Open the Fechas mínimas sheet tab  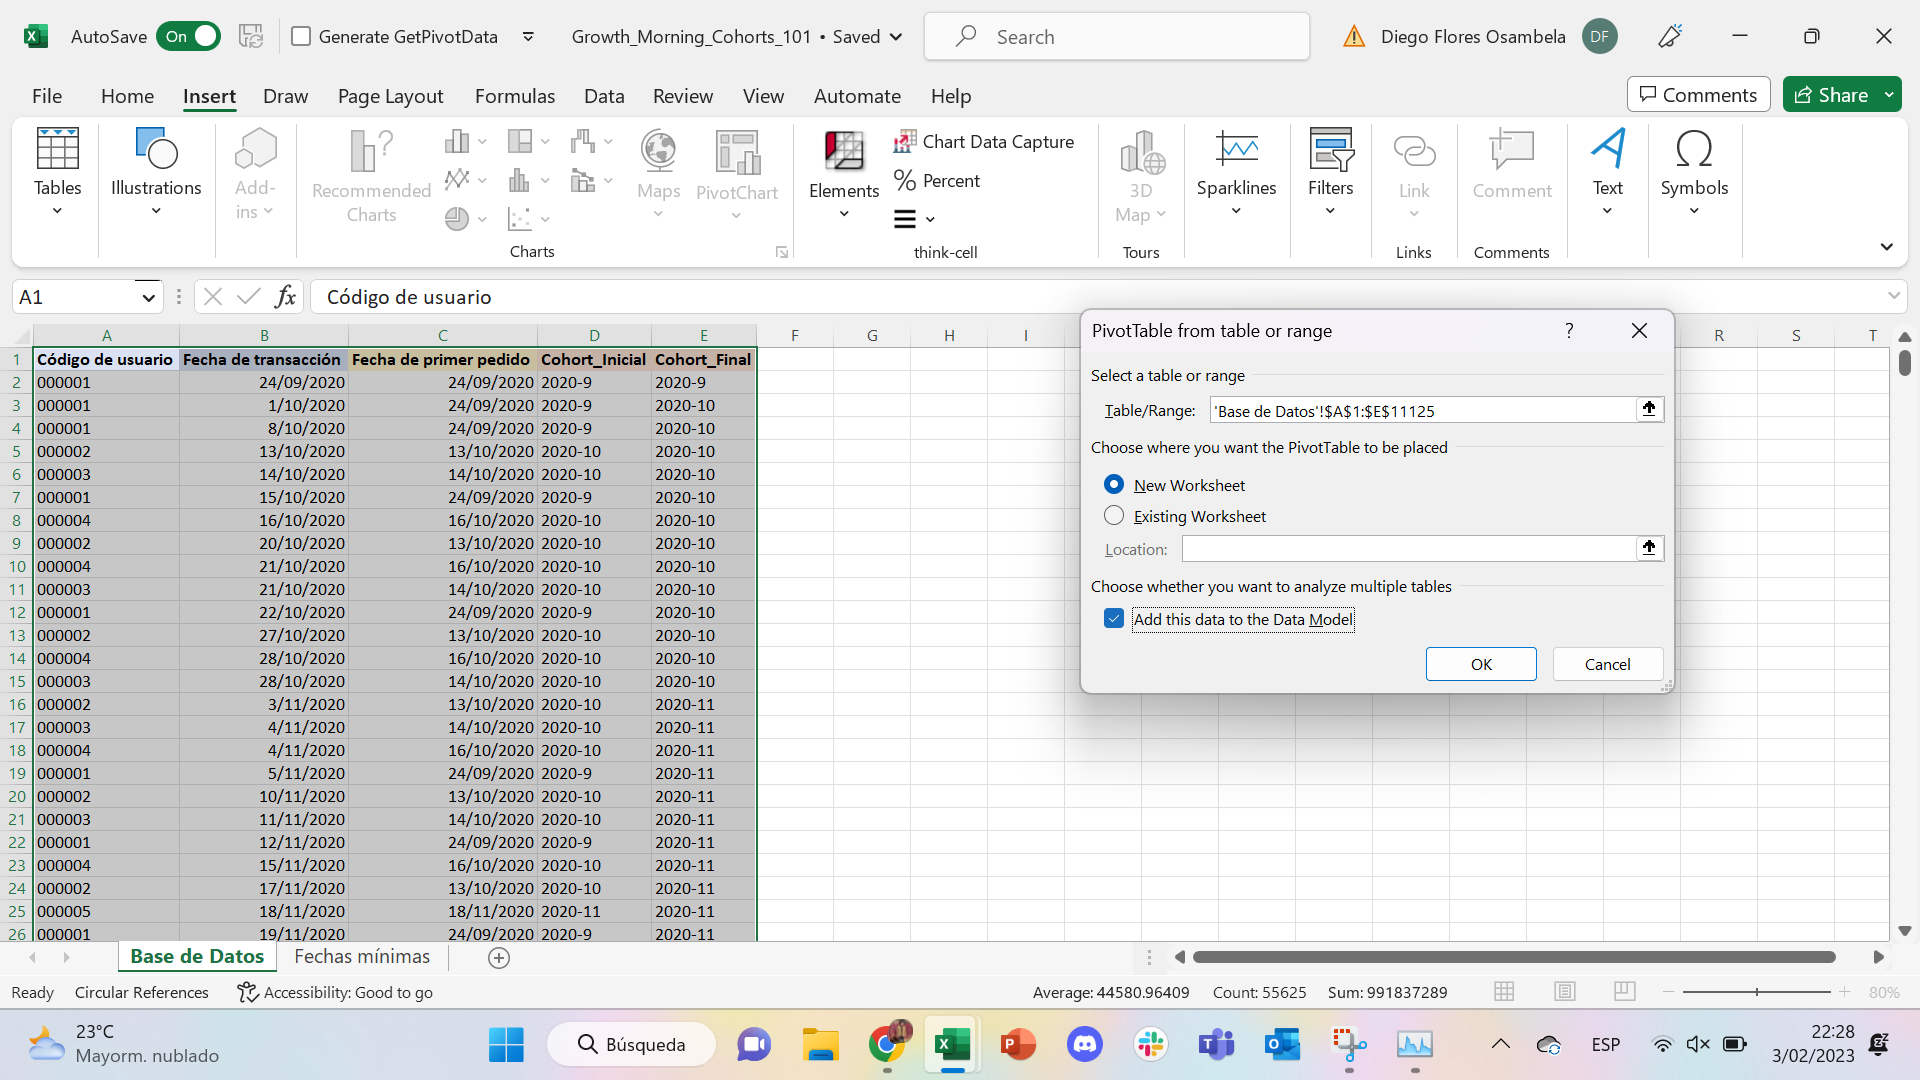tap(361, 957)
